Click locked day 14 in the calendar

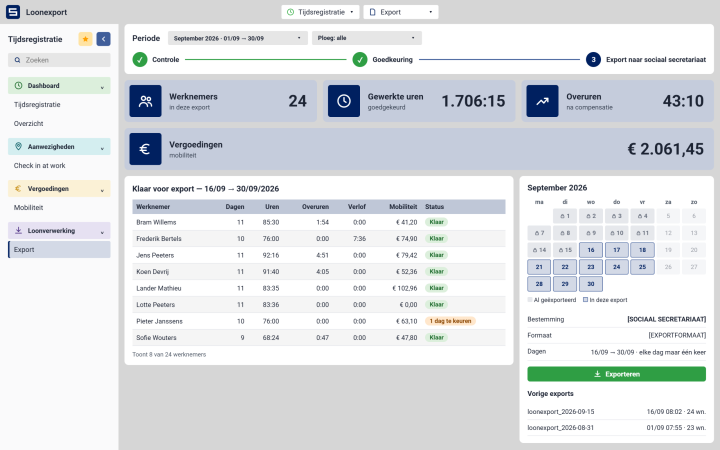(x=539, y=250)
